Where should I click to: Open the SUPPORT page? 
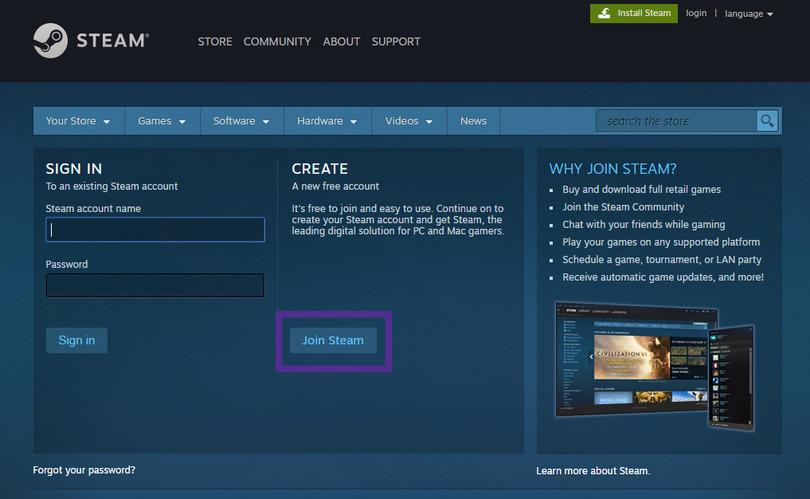point(396,41)
